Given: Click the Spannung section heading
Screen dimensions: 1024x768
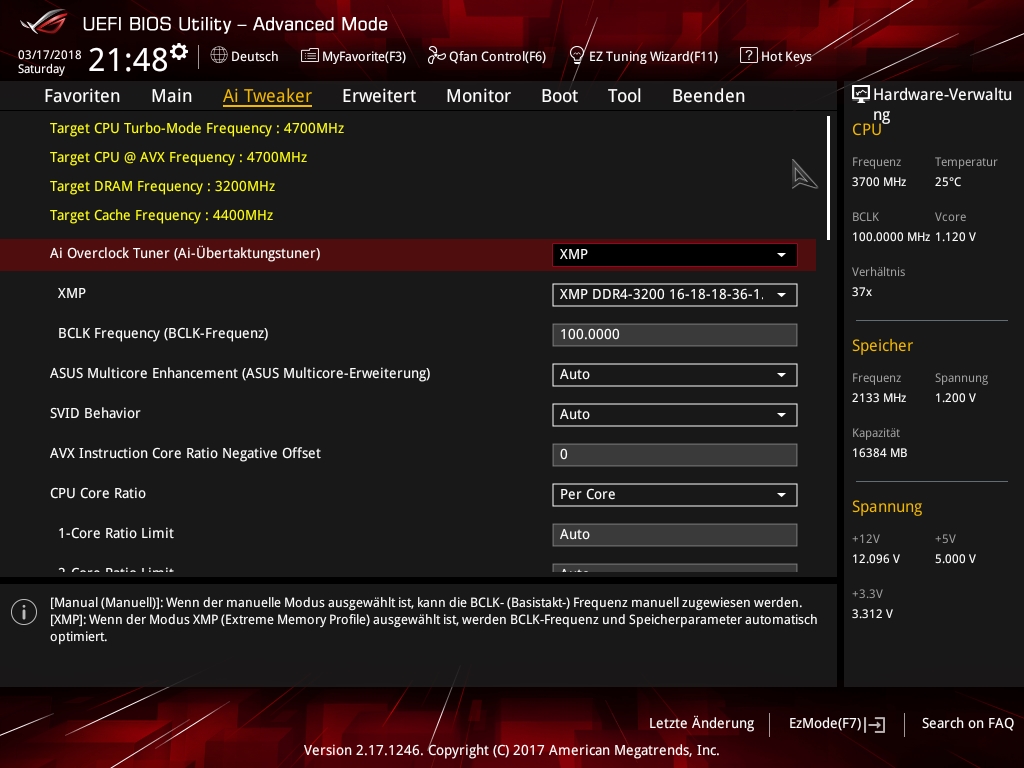Looking at the screenshot, I should click(x=887, y=507).
